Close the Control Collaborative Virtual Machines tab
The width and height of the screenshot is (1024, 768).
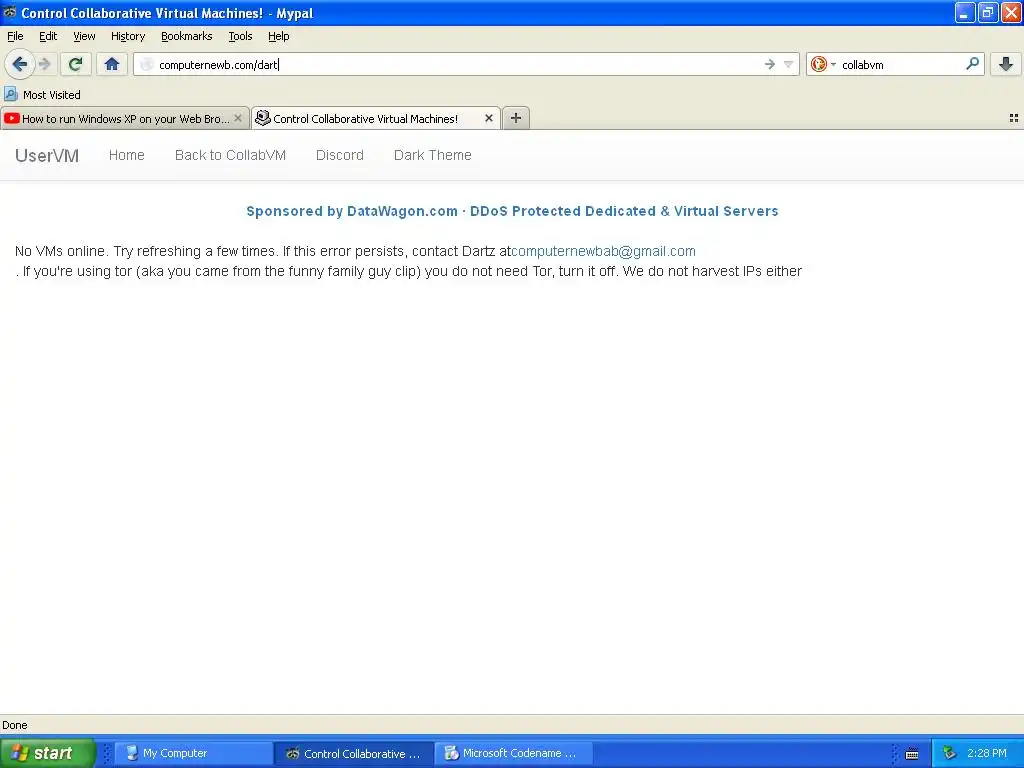[x=488, y=118]
